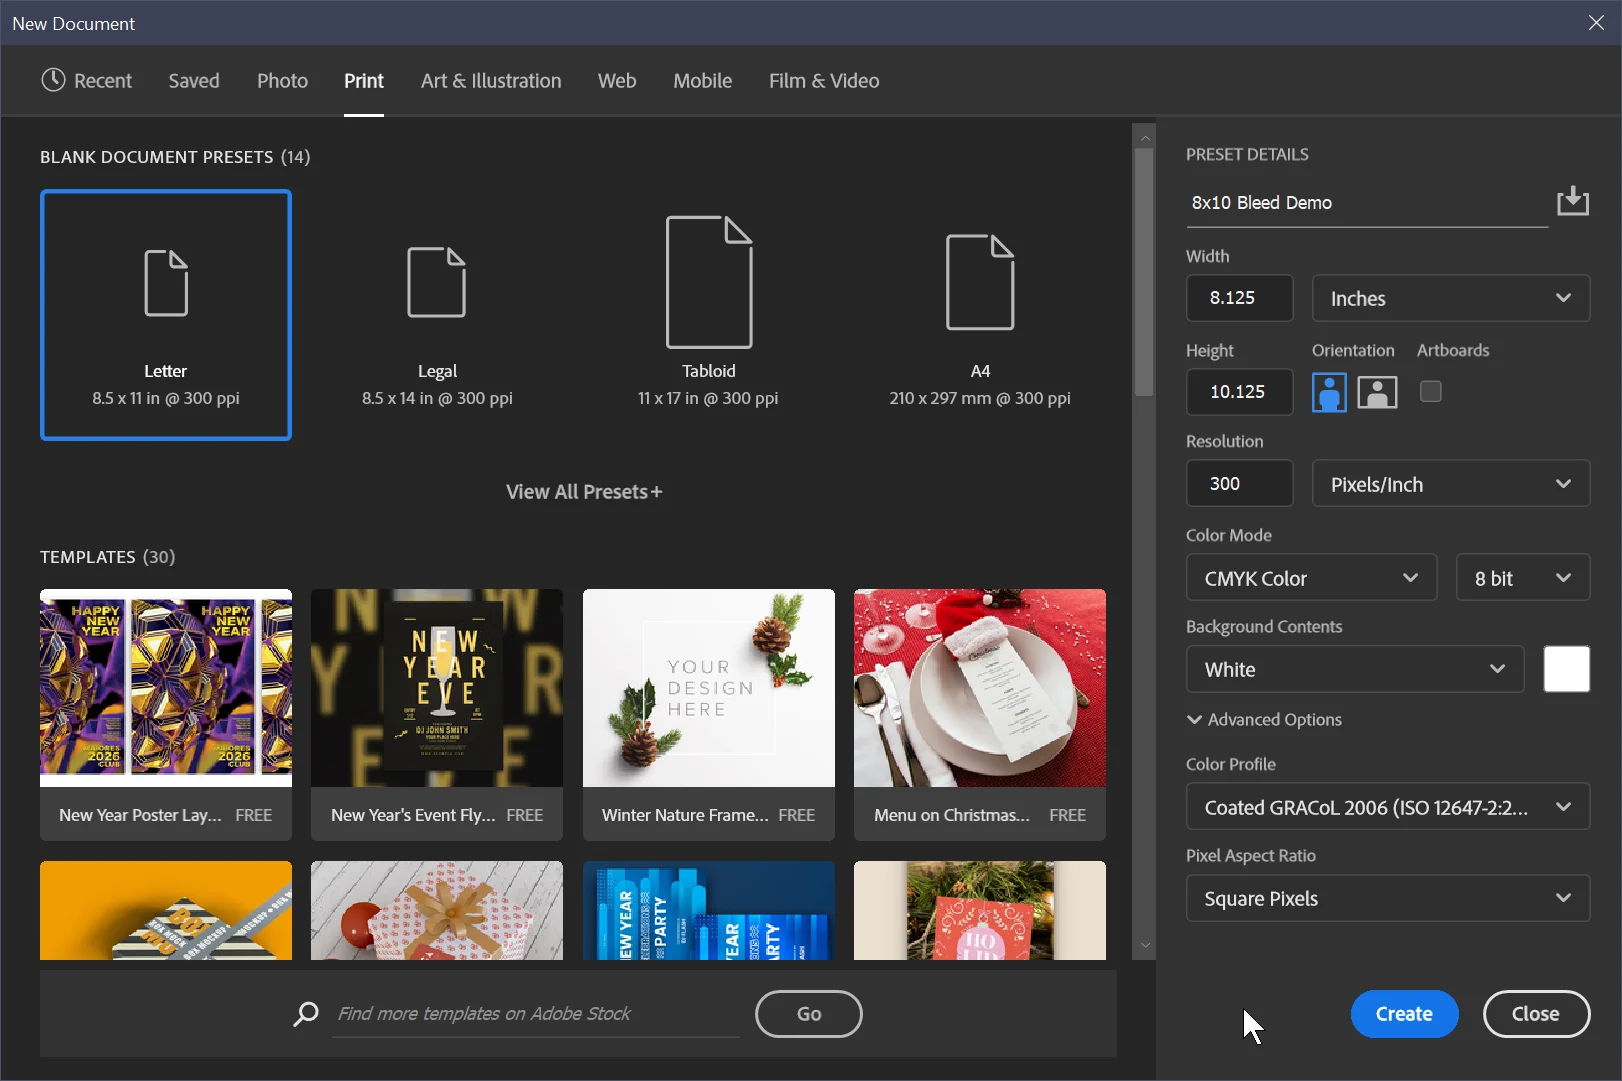This screenshot has width=1622, height=1081.
Task: Open the Winter Nature Frame template thumbnail
Action: click(x=708, y=688)
